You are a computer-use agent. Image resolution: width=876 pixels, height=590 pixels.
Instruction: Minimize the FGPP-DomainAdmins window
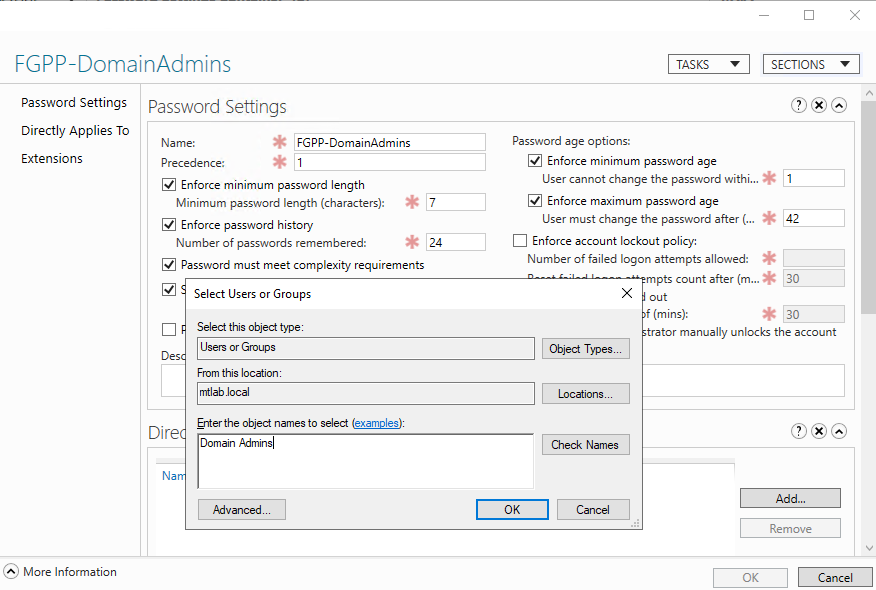click(764, 16)
